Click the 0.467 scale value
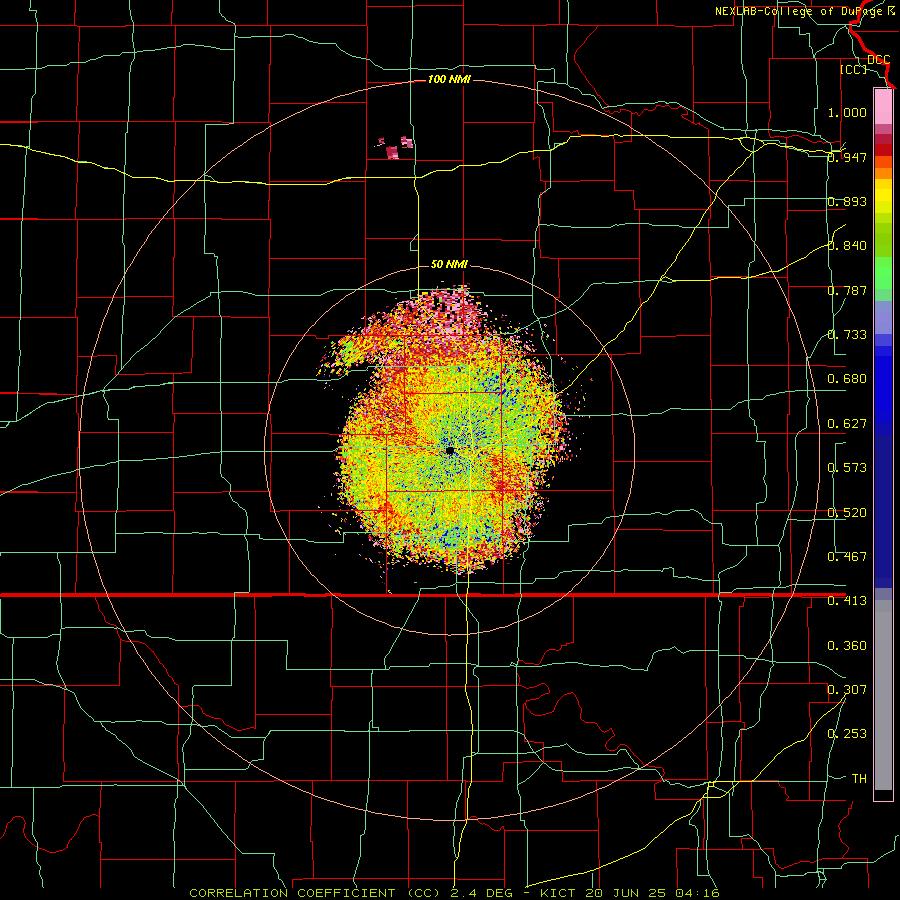Viewport: 900px width, 900px height. click(847, 557)
